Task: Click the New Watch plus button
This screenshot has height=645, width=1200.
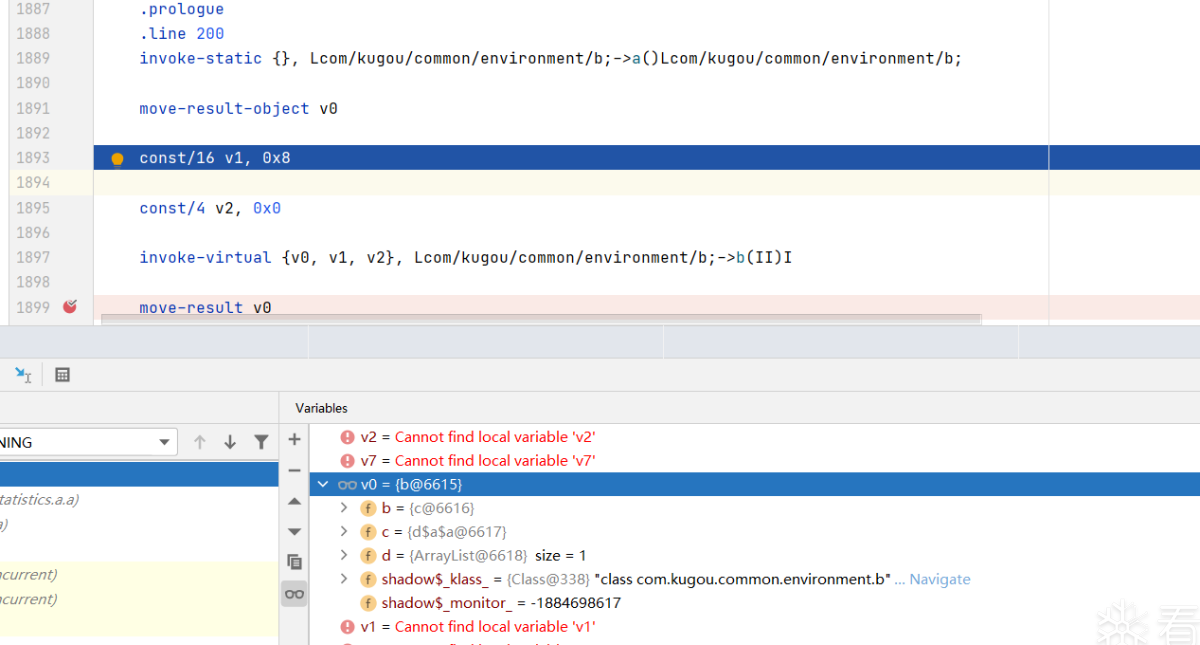Action: click(x=294, y=439)
